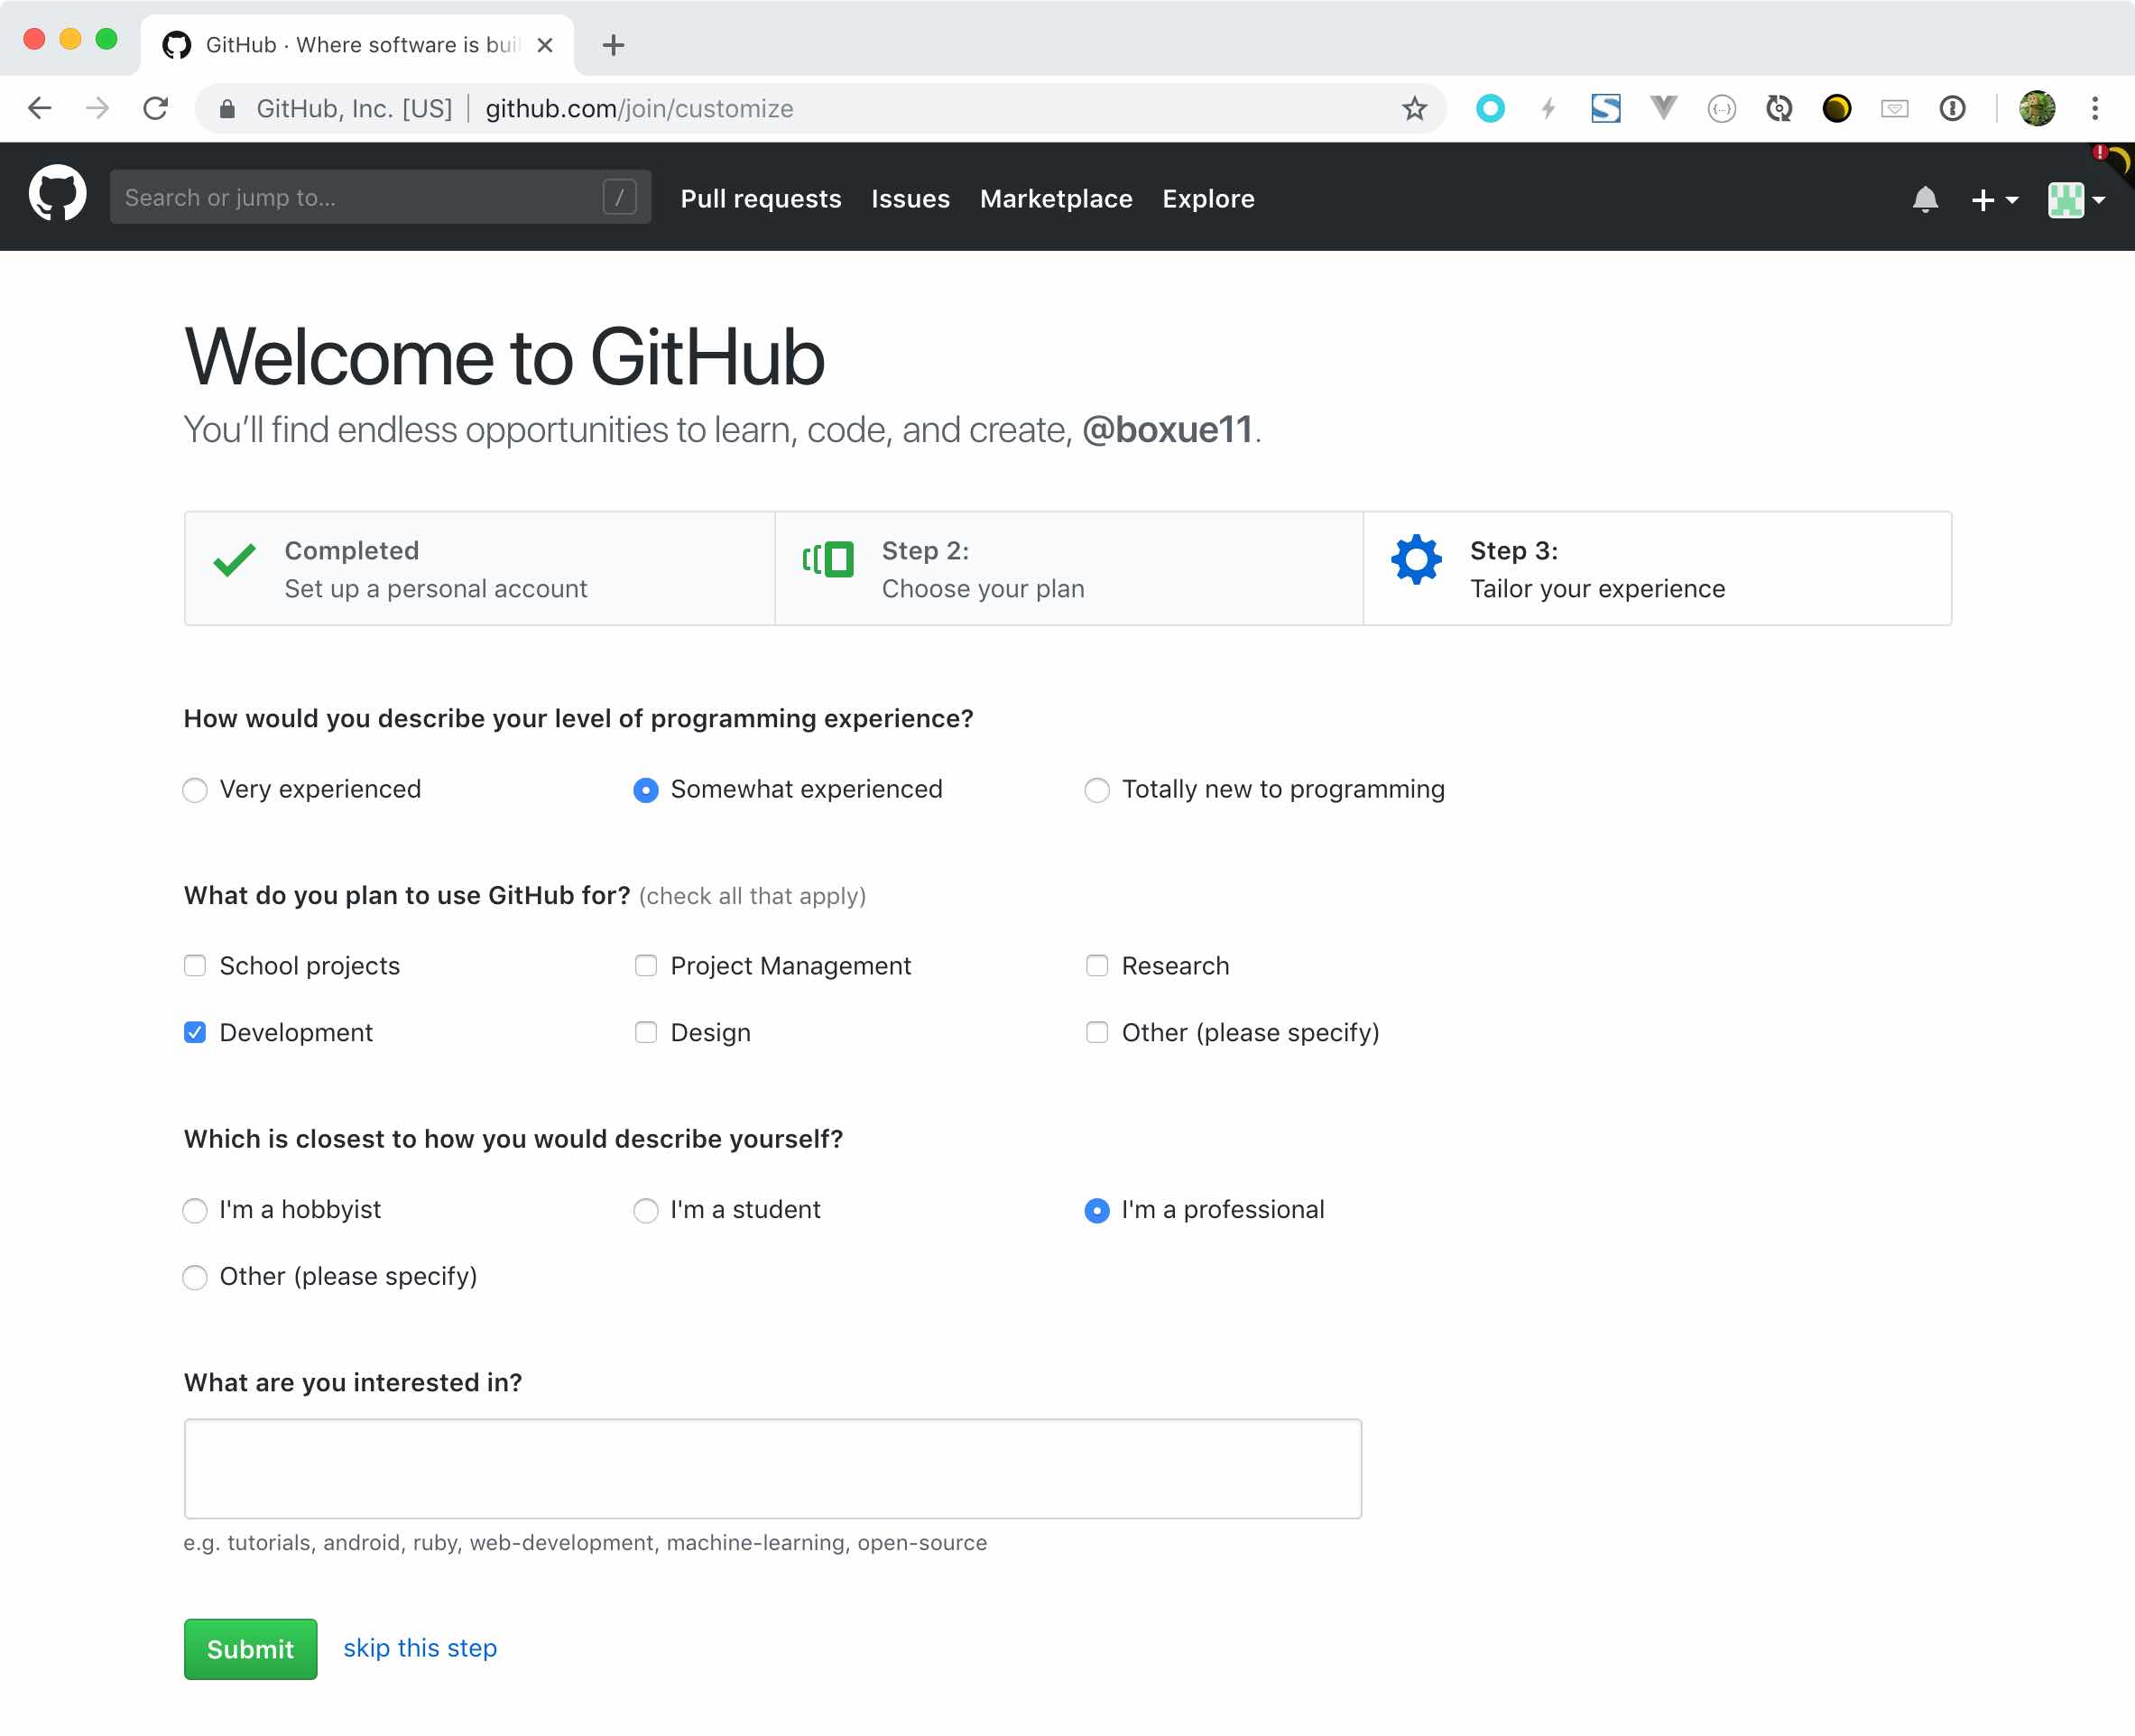Click the blue S extension icon
The image size is (2135, 1736).
point(1606,108)
